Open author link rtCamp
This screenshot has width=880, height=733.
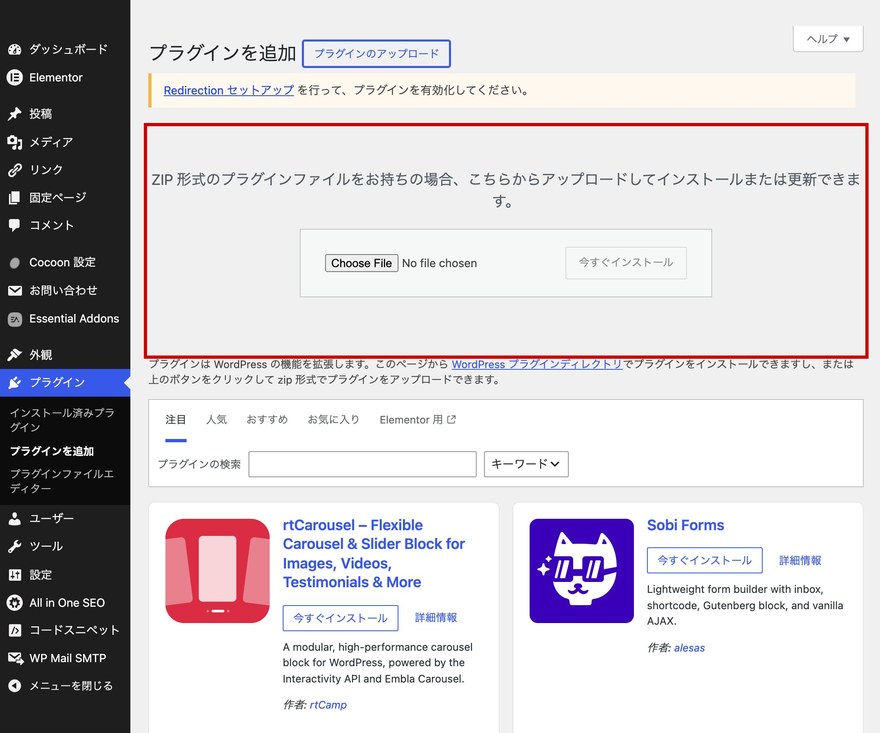click(328, 705)
